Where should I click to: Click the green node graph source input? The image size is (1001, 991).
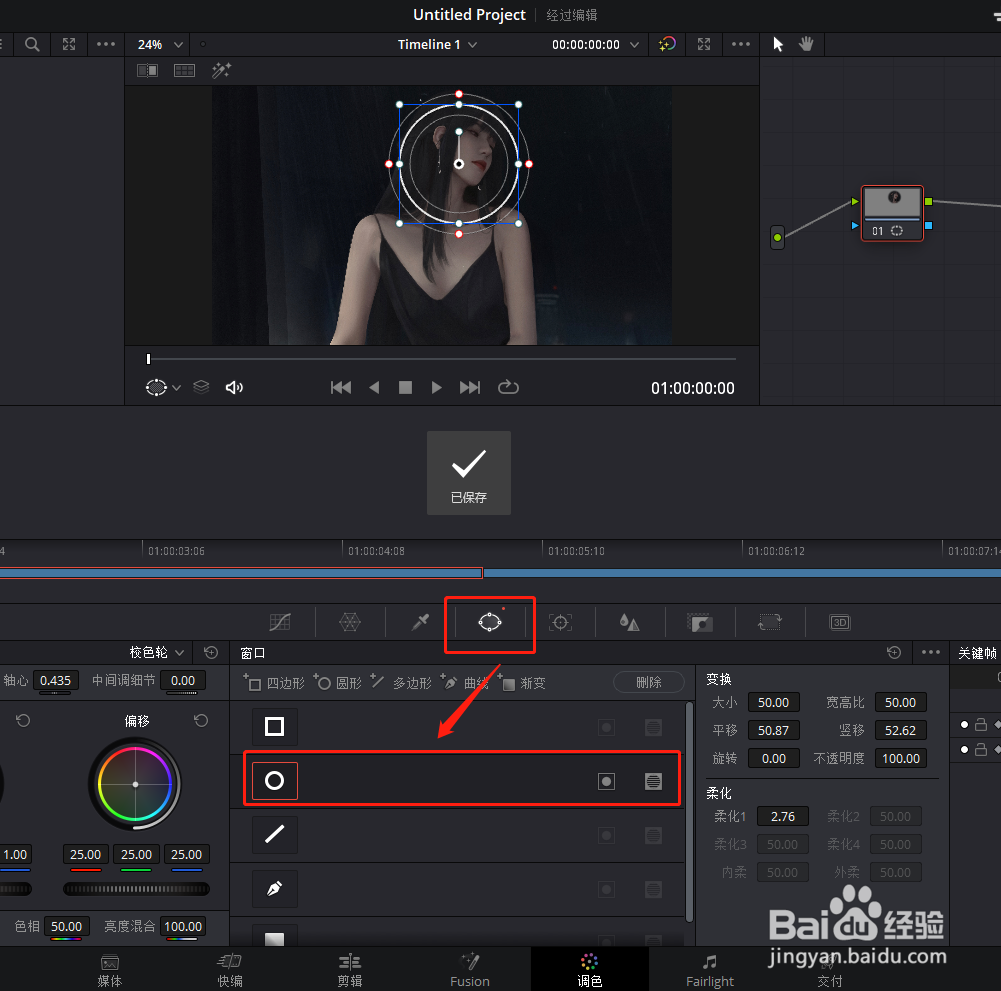coord(777,238)
